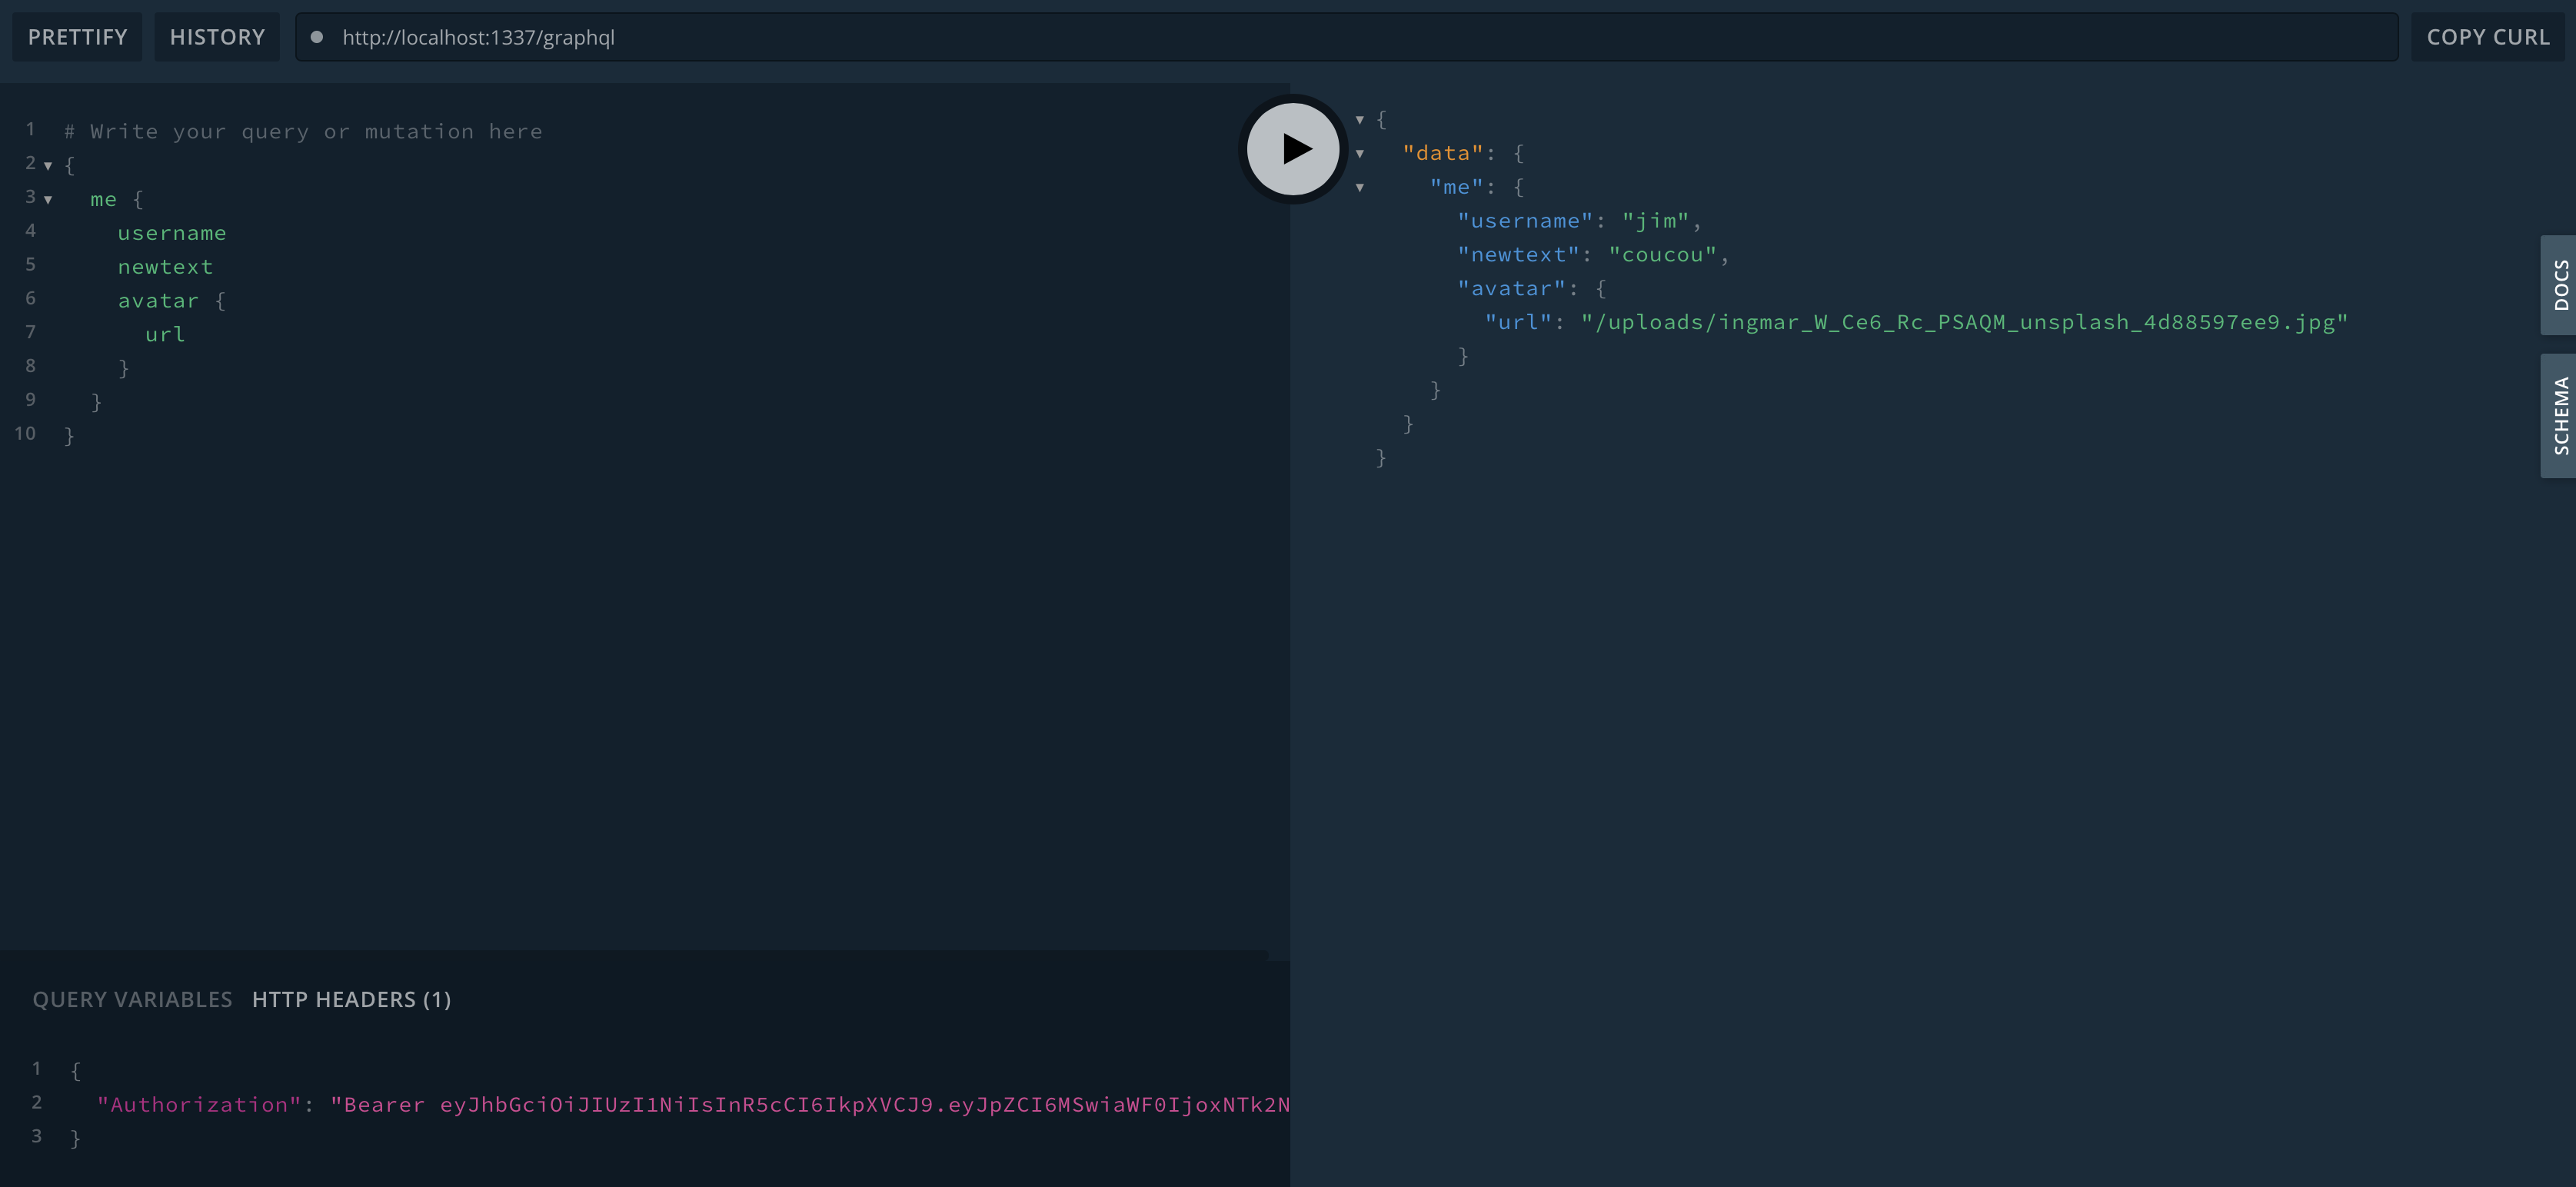This screenshot has width=2576, height=1187.
Task: Open the SCHEMA side tab
Action: point(2559,415)
